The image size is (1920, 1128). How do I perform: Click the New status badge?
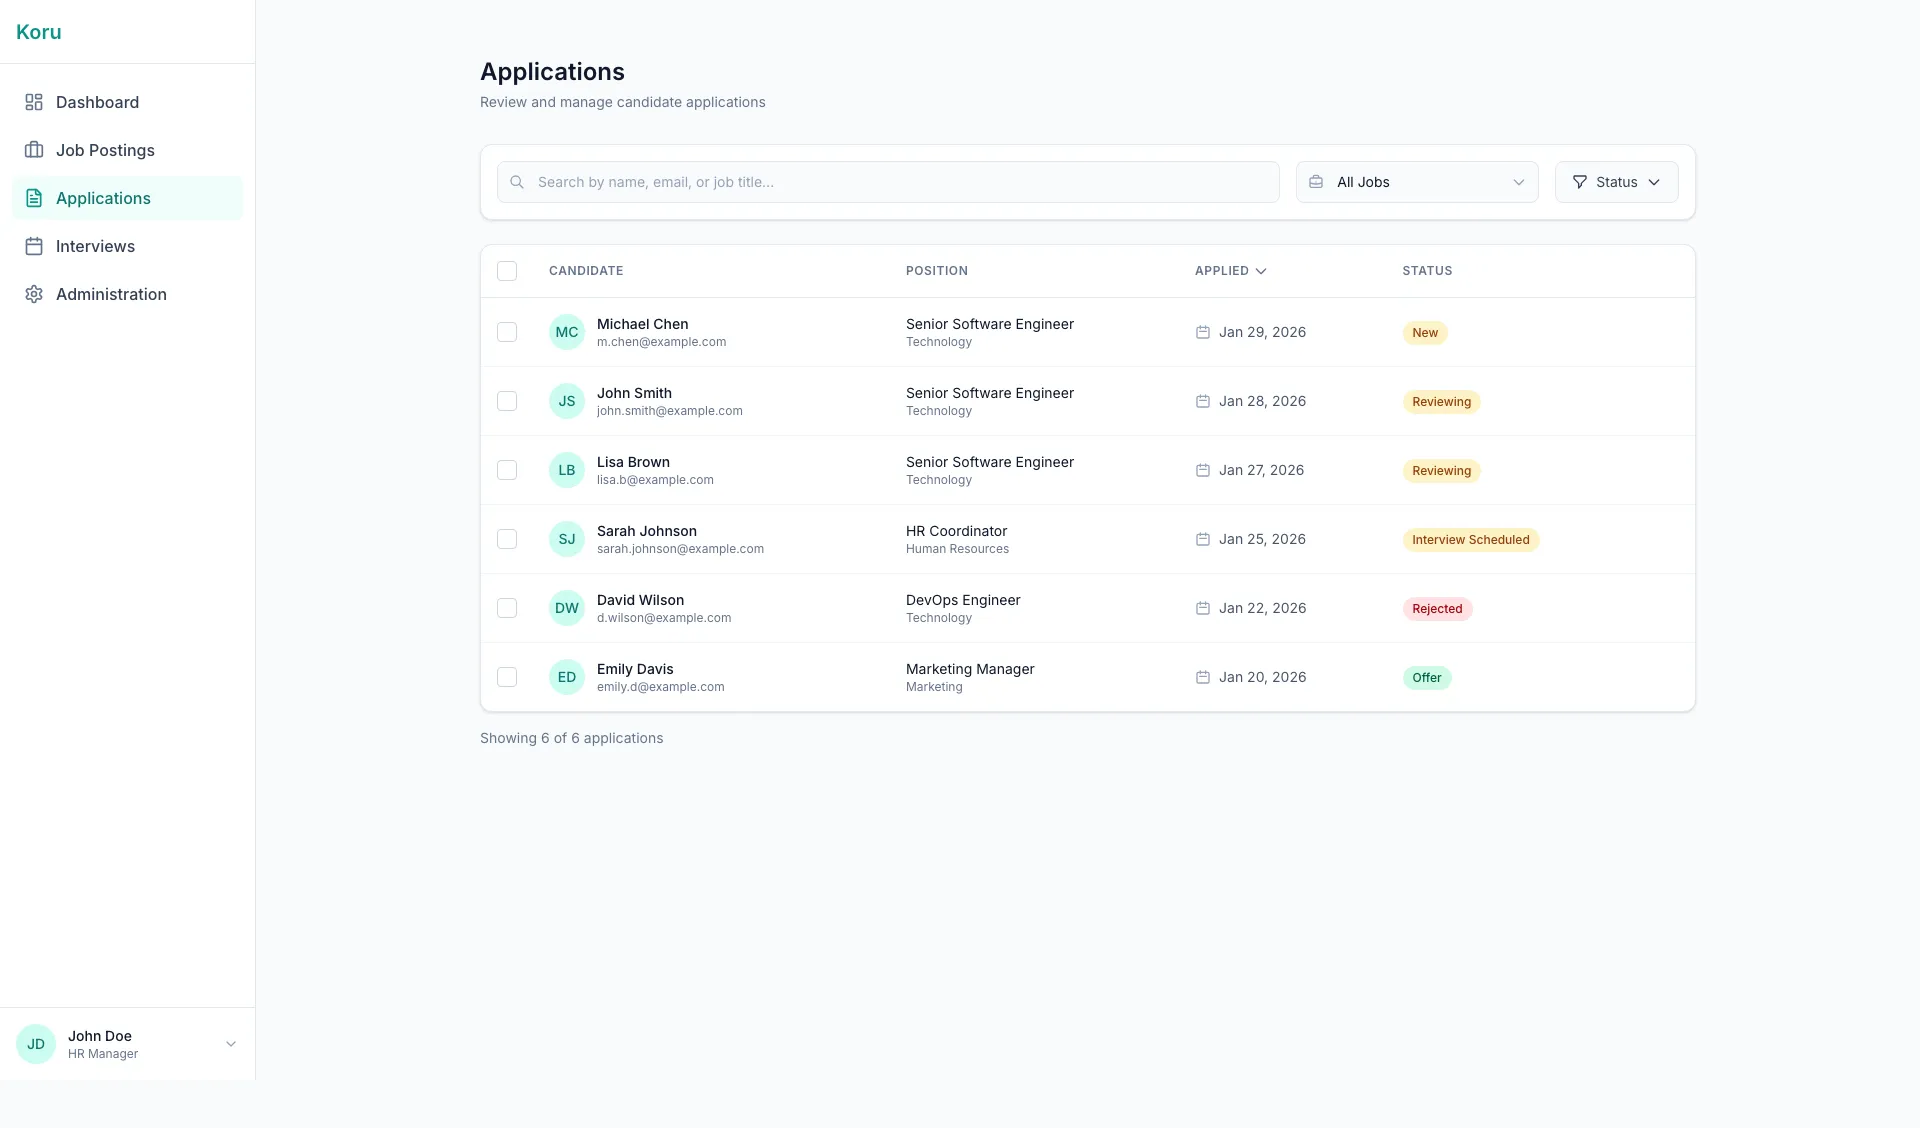point(1425,333)
